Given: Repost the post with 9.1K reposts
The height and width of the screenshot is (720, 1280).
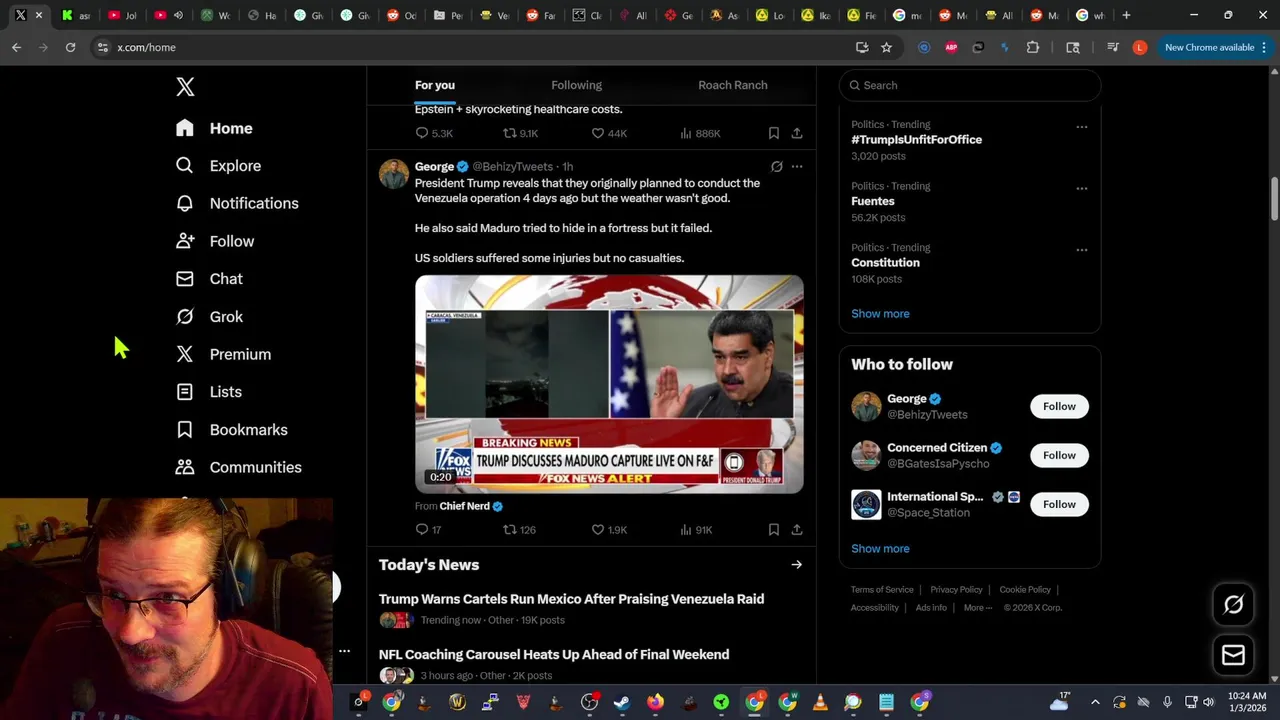Looking at the screenshot, I should point(521,133).
